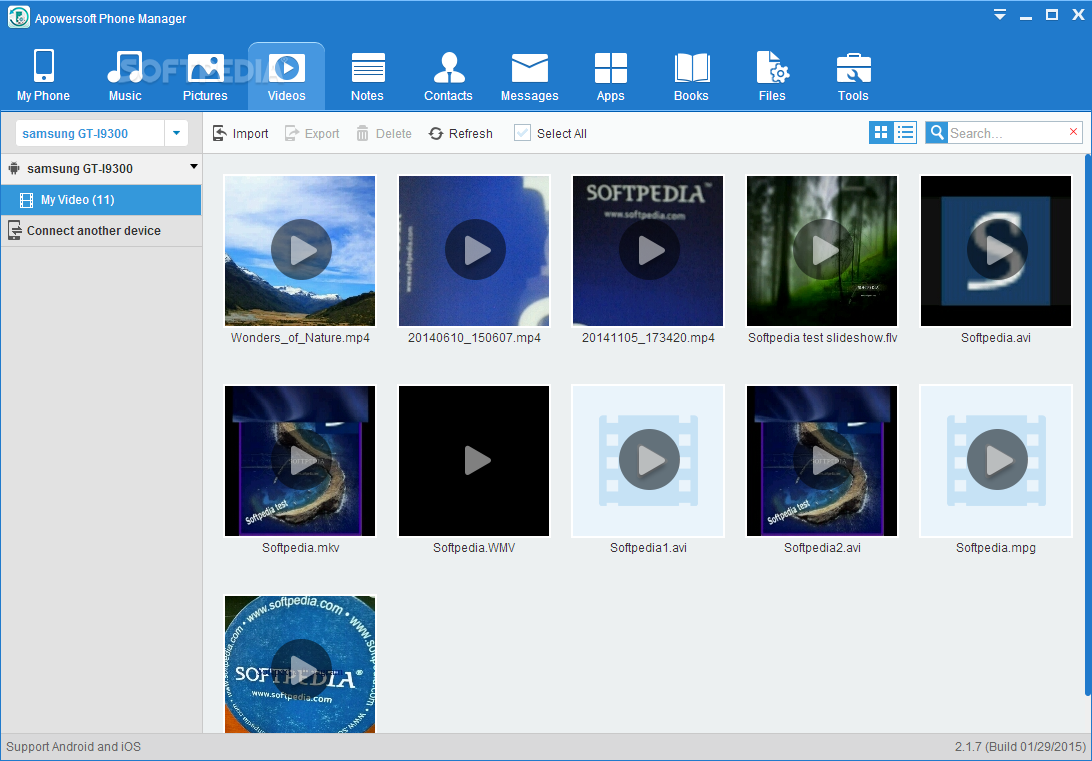Click the Softpedia.mkv file name
The width and height of the screenshot is (1092, 761).
point(301,548)
